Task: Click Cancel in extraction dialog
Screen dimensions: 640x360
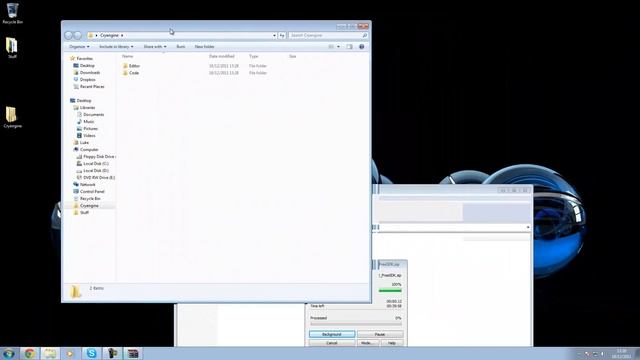Action: point(332,343)
